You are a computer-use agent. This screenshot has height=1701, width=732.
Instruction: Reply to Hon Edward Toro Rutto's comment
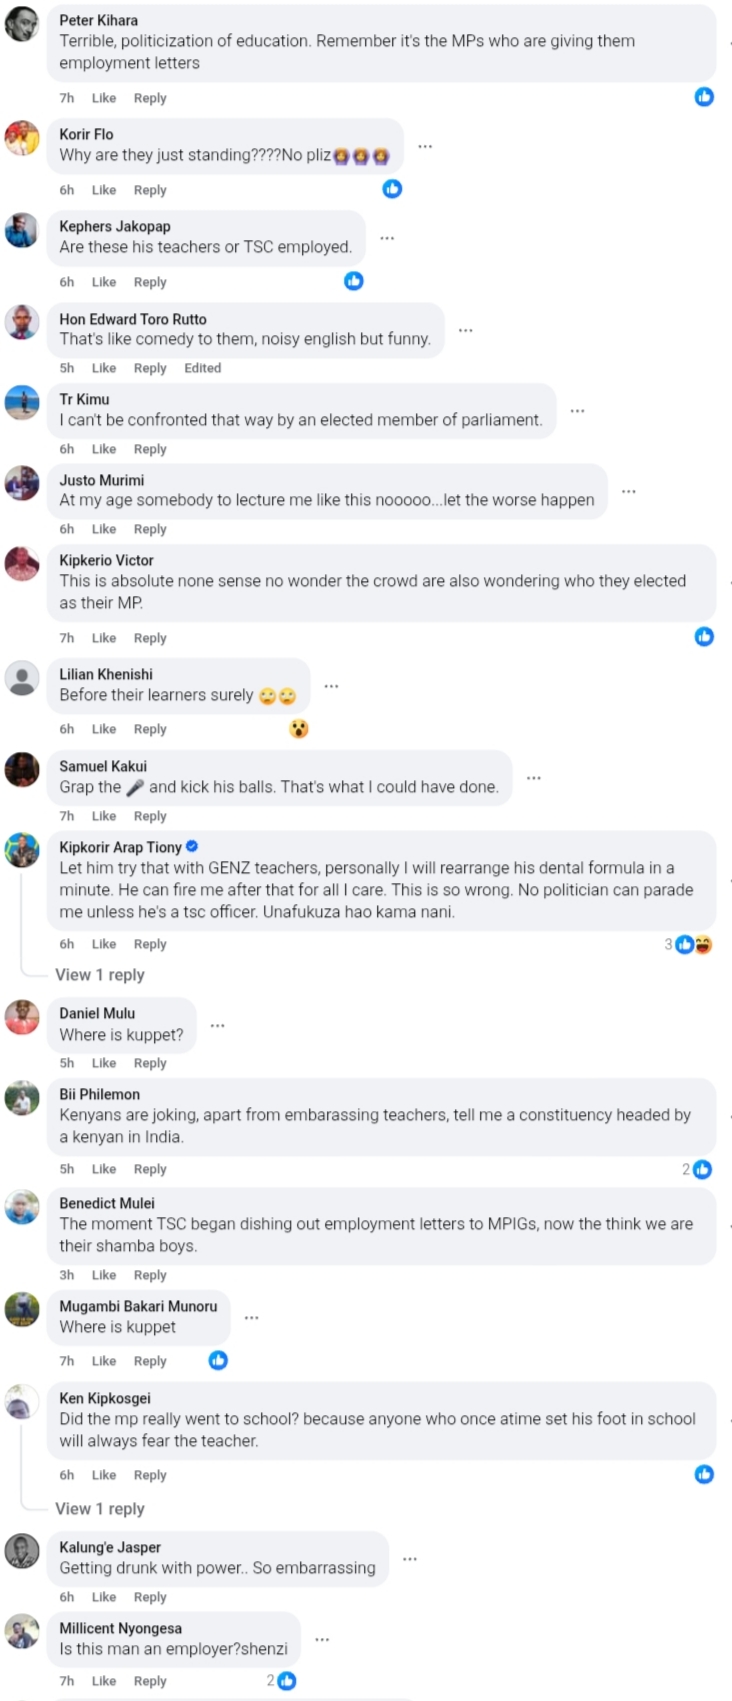pyautogui.click(x=150, y=368)
